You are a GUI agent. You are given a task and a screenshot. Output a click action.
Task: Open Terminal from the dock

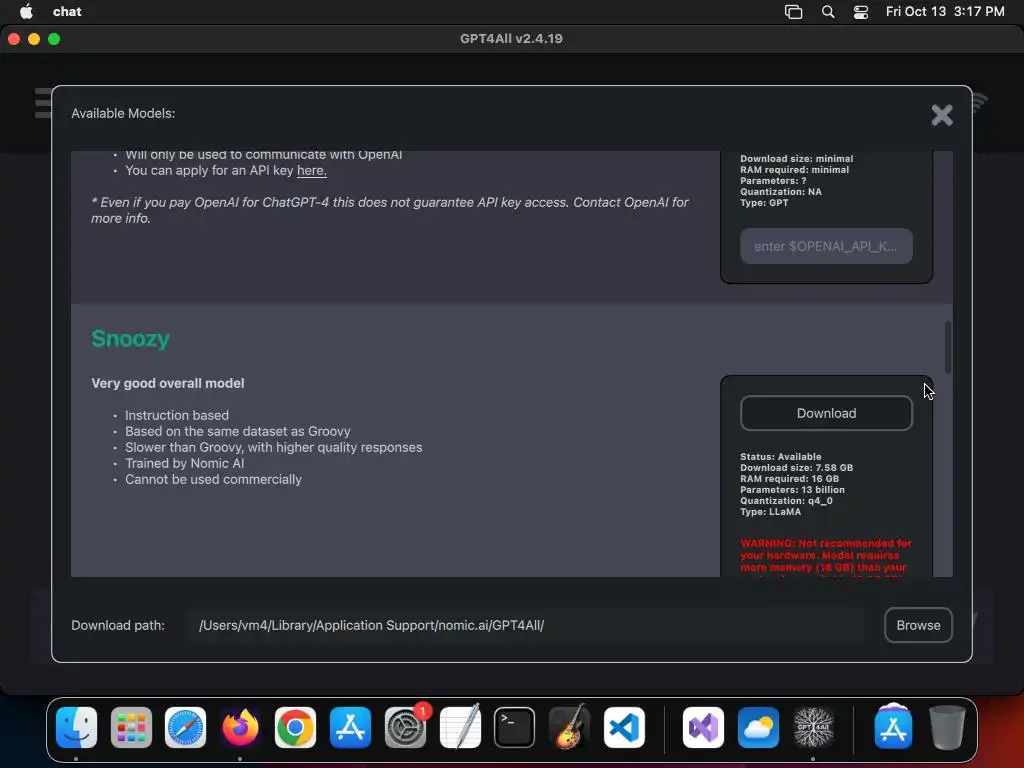515,728
